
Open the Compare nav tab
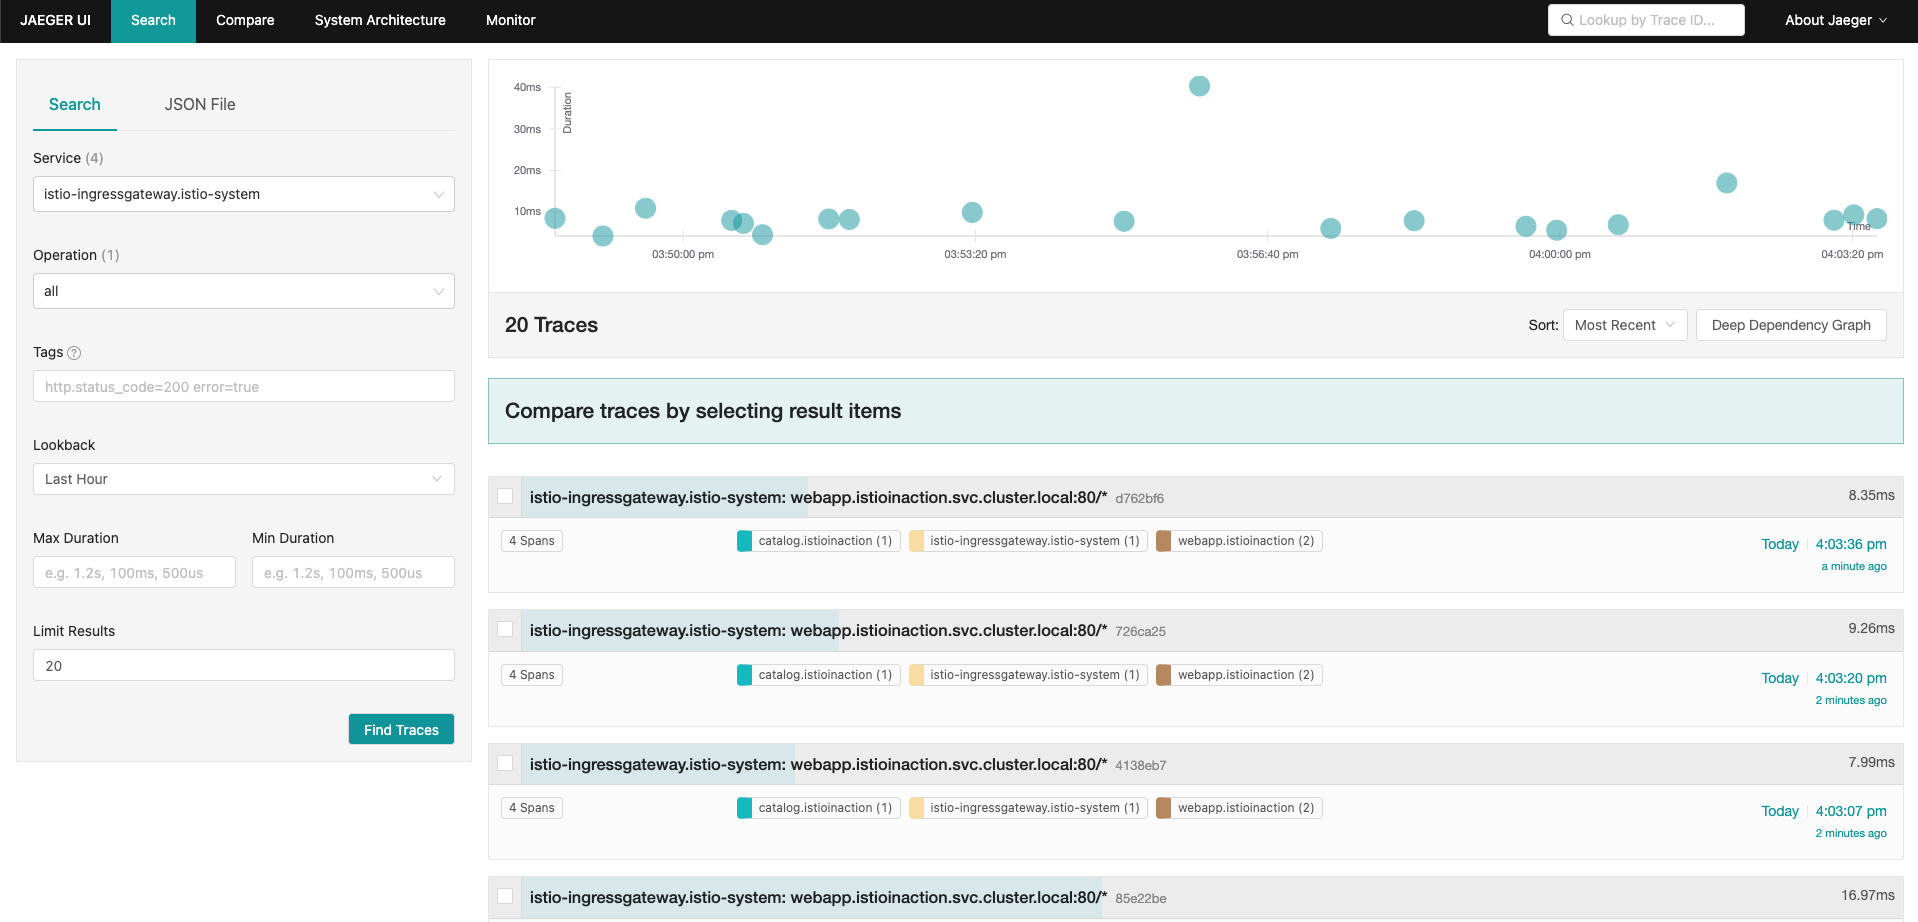[x=245, y=21]
